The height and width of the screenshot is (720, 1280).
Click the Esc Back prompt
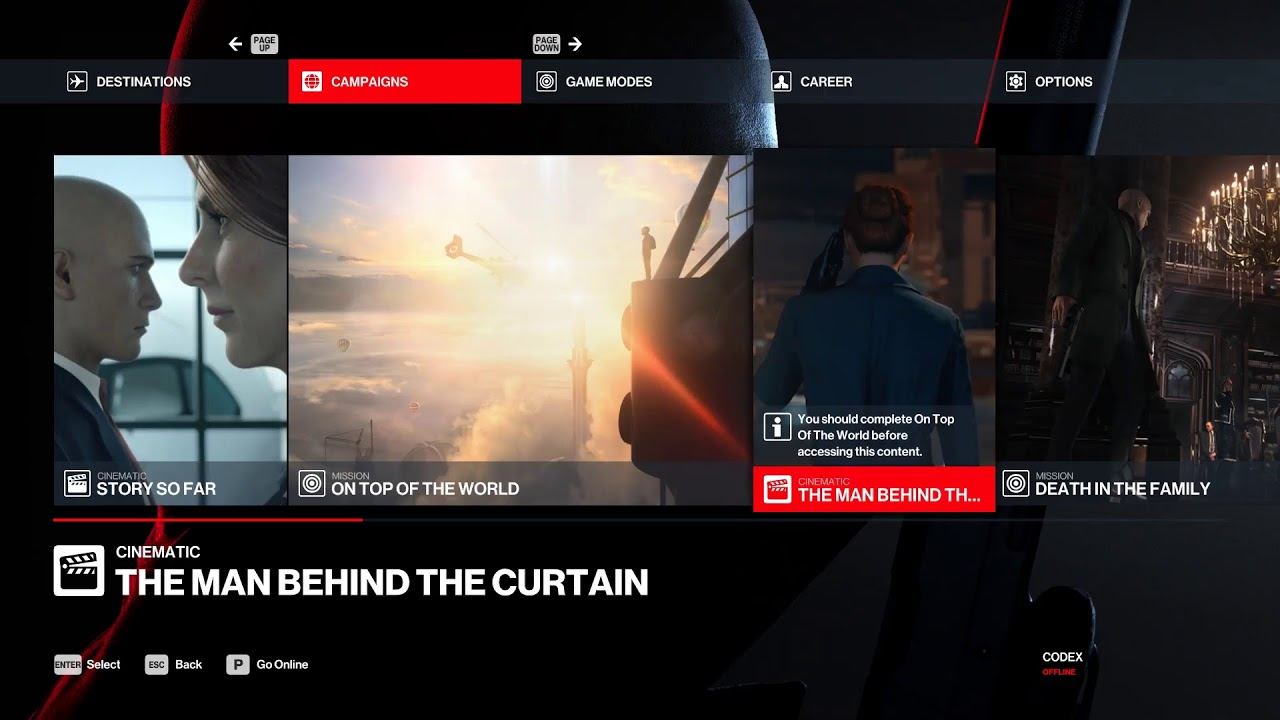173,664
